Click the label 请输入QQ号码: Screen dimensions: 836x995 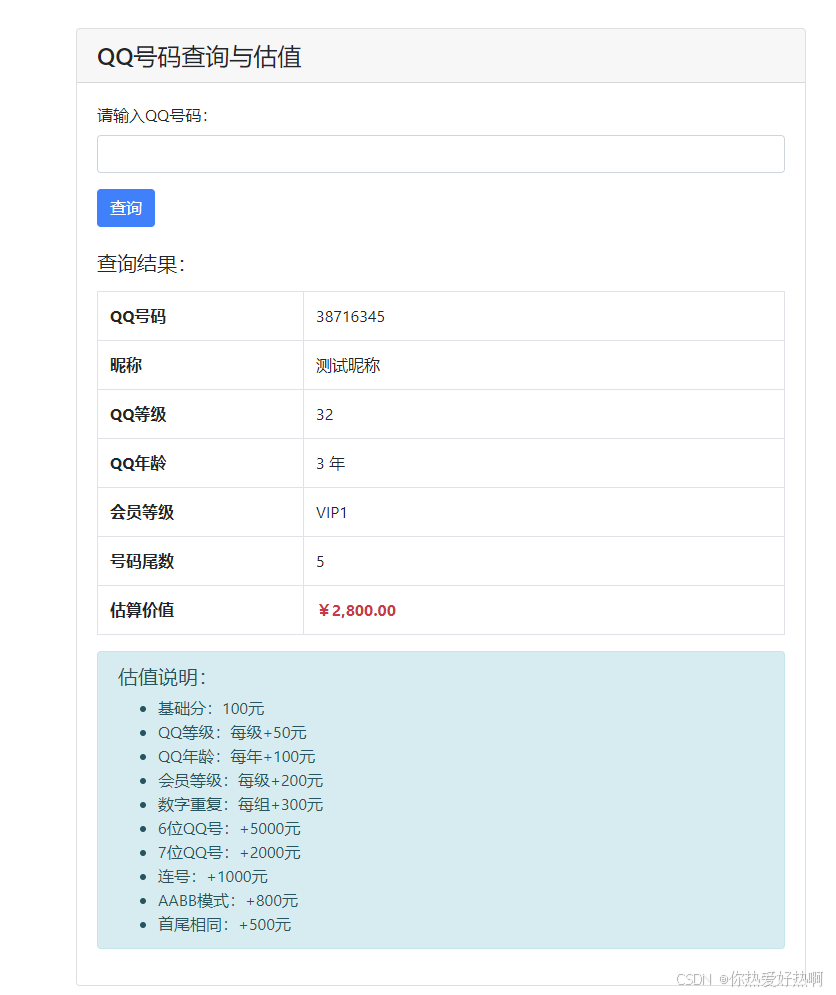152,115
